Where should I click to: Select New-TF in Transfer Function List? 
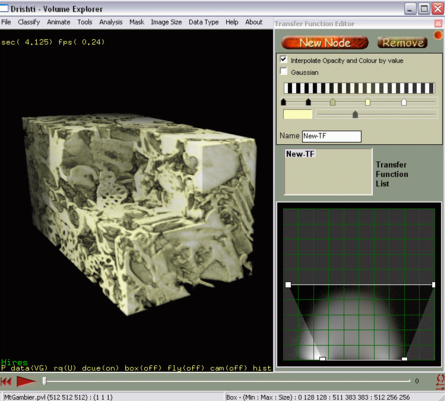[300, 154]
